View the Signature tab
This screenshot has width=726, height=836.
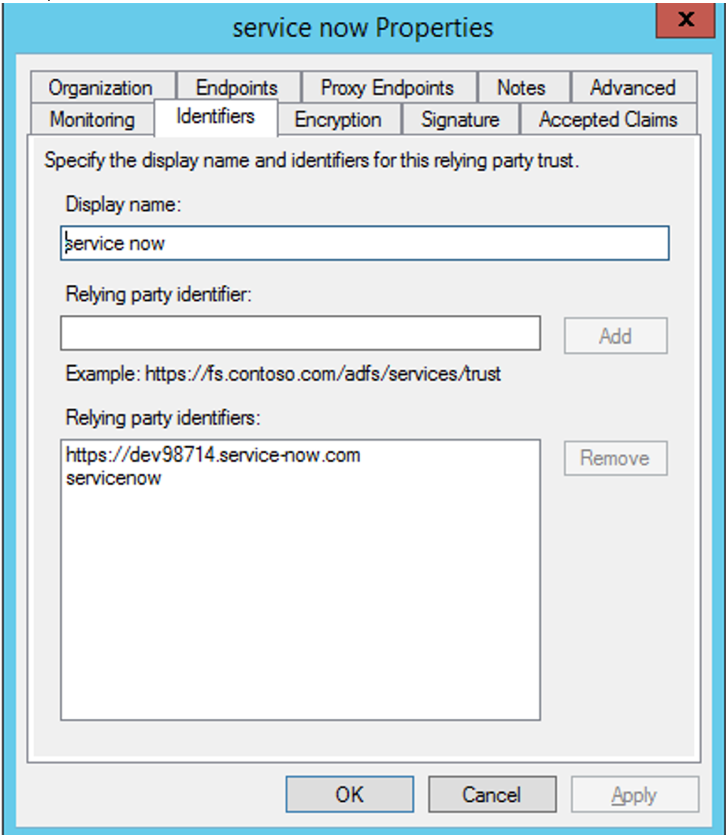click(x=461, y=119)
